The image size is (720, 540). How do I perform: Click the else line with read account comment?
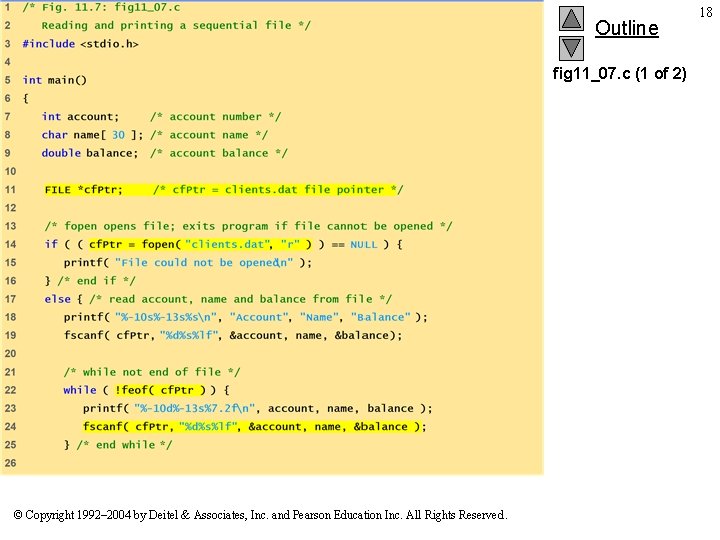[x=218, y=299]
